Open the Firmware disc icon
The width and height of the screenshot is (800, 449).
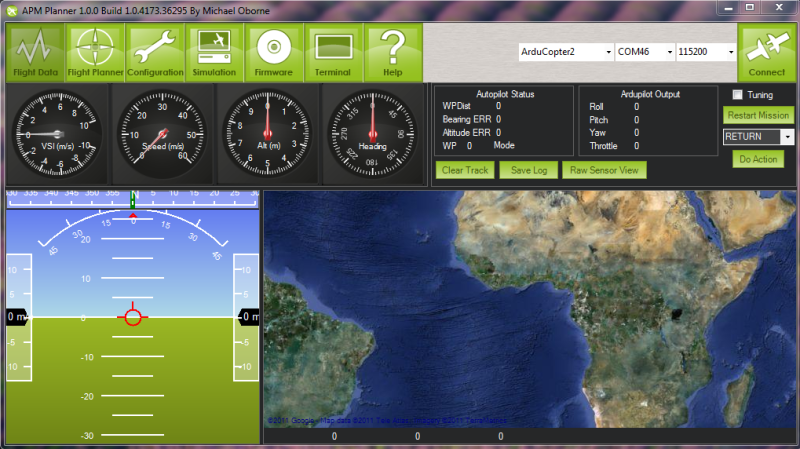tap(273, 52)
